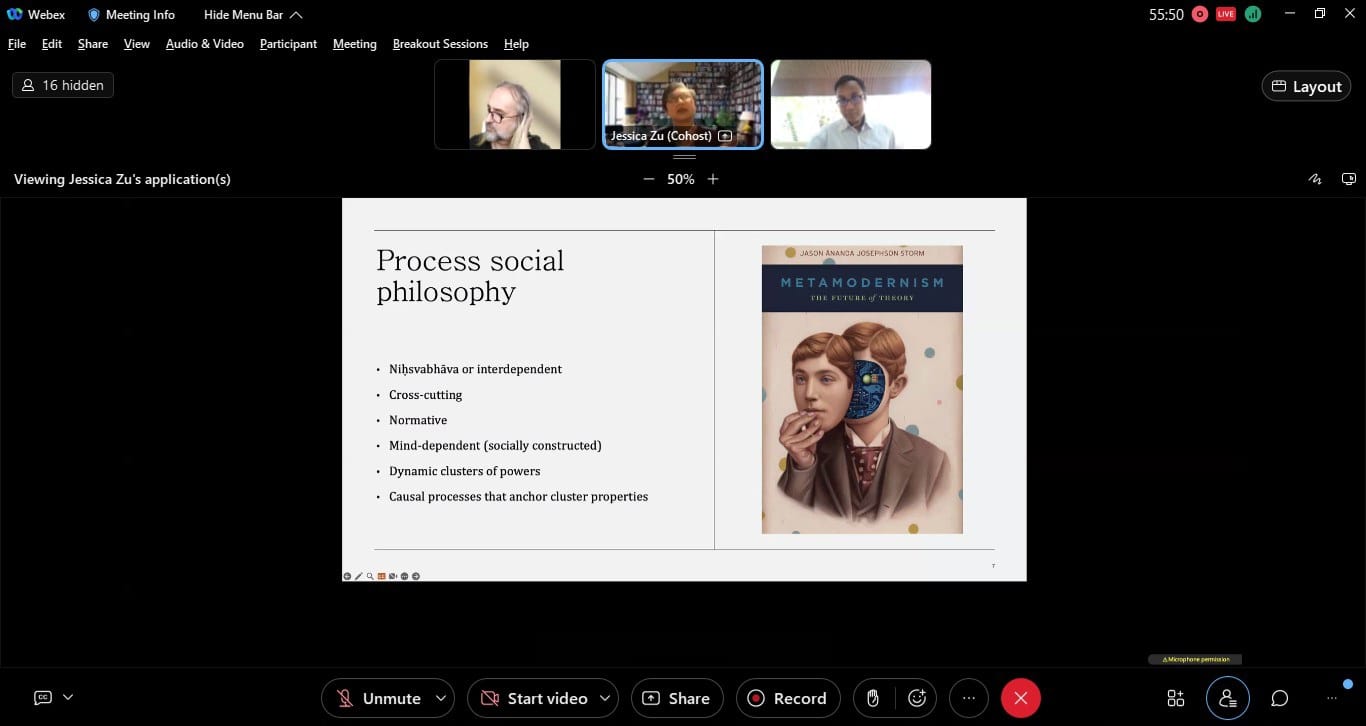Click the annotate pen icon
This screenshot has width=1366, height=726.
1315,179
